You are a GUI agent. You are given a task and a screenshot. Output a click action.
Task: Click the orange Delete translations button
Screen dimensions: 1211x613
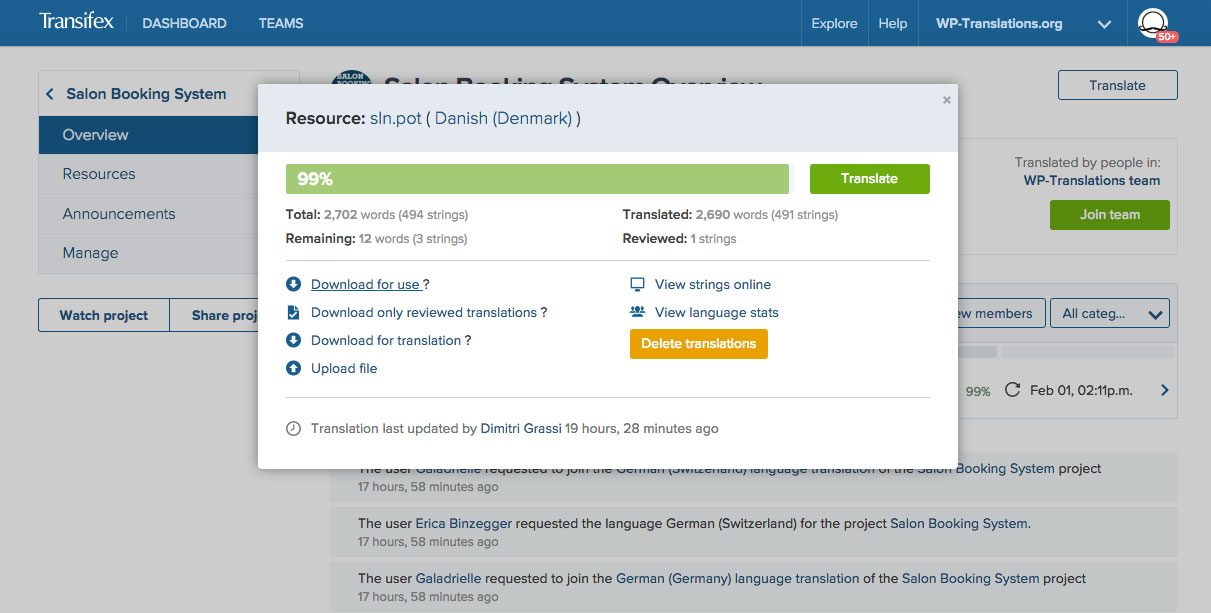[698, 344]
